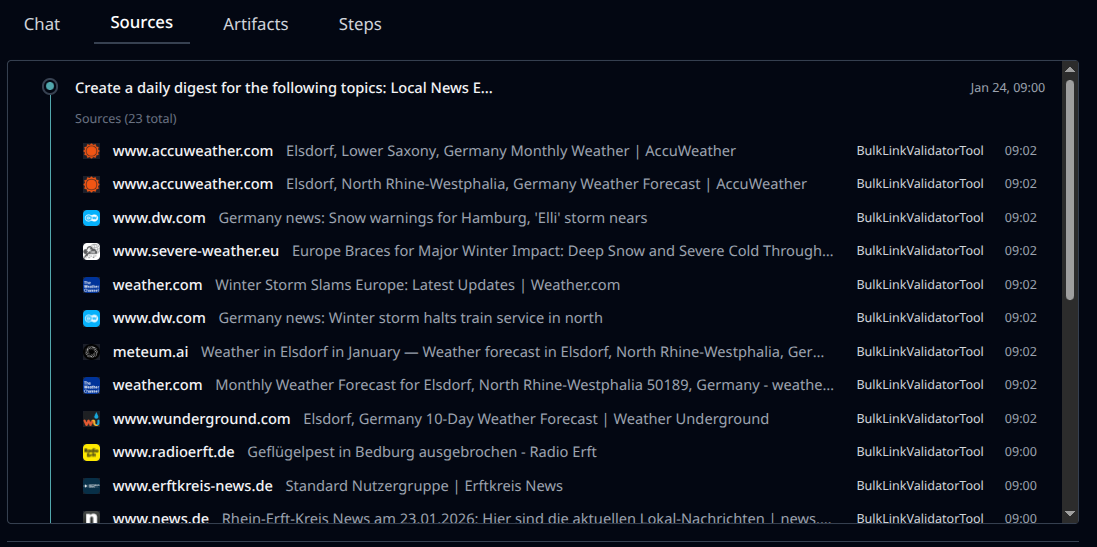Select the Sources tab

[x=141, y=22]
